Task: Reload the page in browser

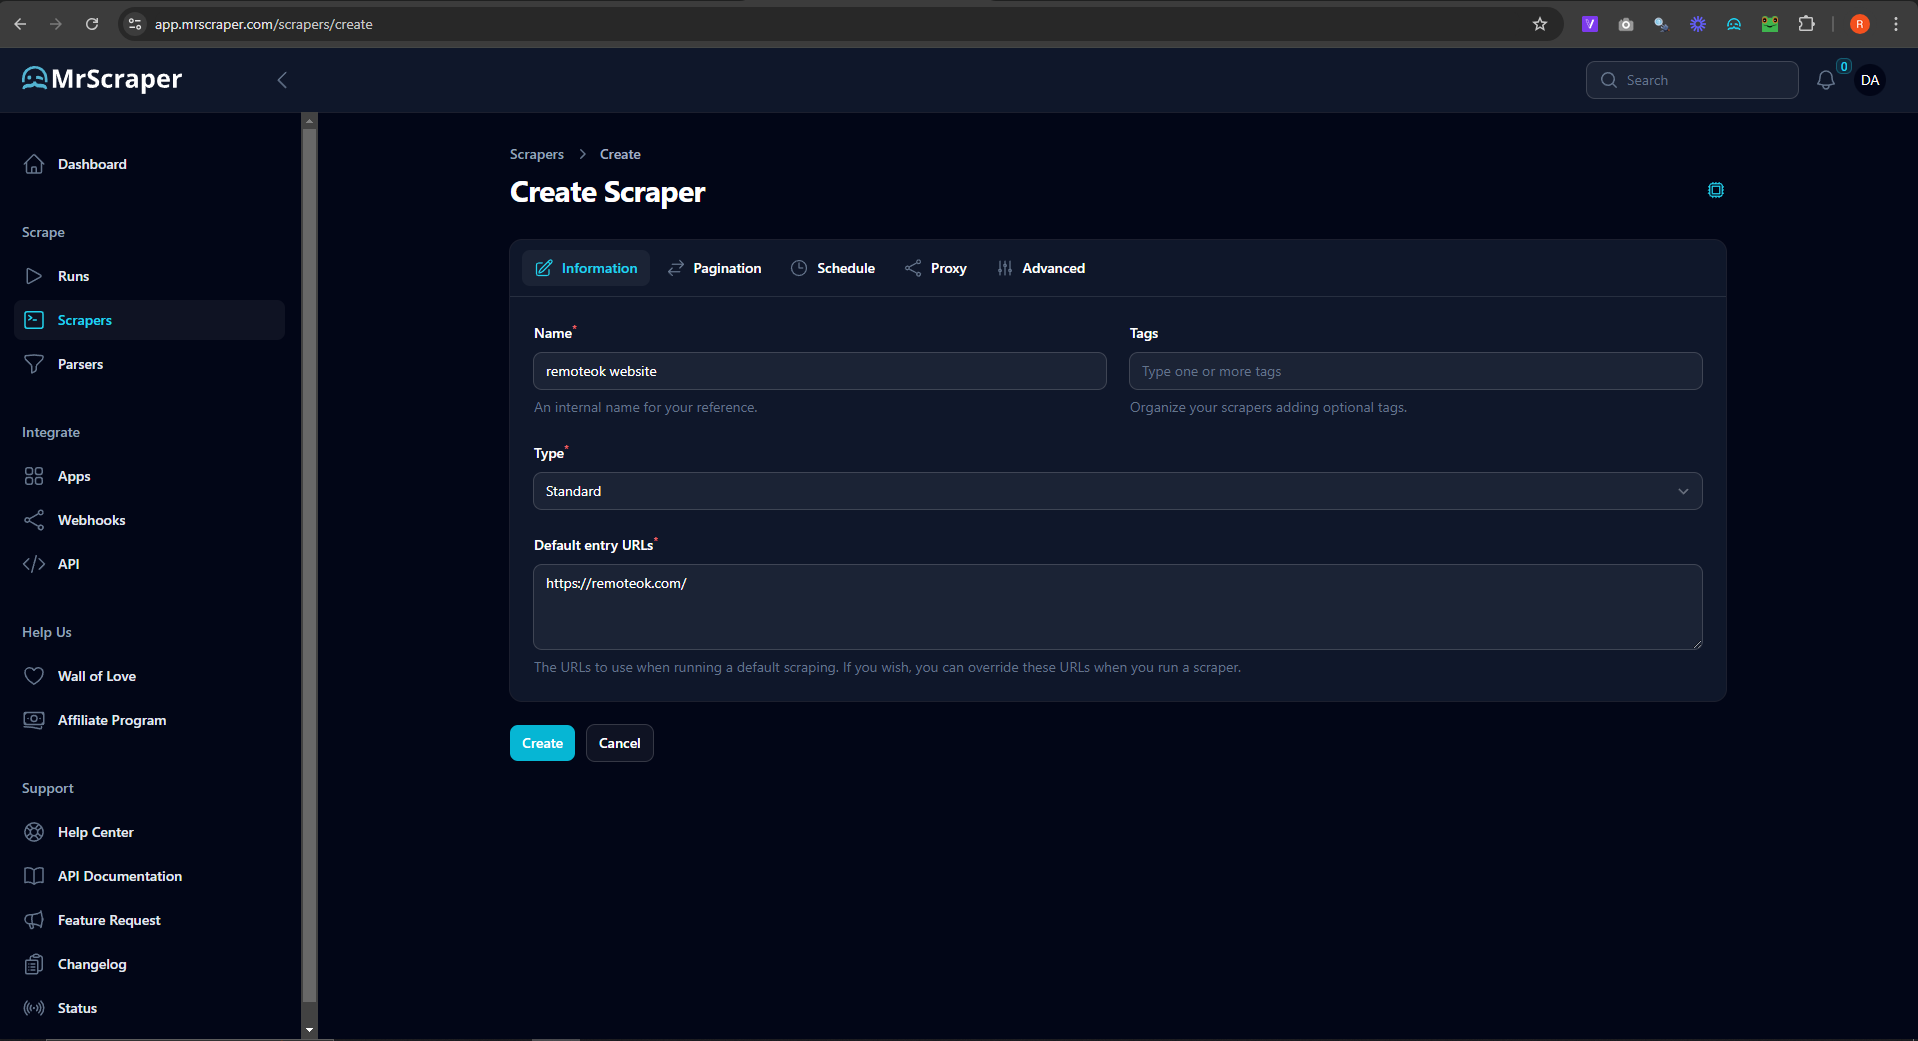Action: click(92, 24)
